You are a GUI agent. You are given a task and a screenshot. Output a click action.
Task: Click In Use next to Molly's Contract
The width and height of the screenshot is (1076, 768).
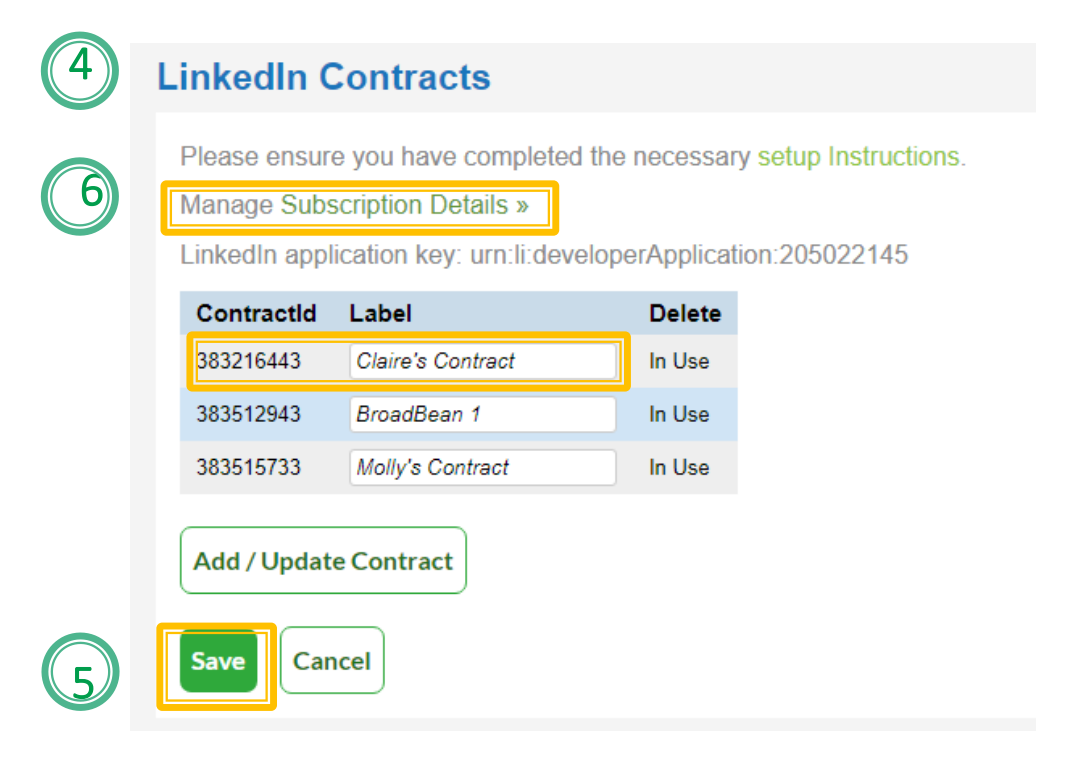coord(681,467)
